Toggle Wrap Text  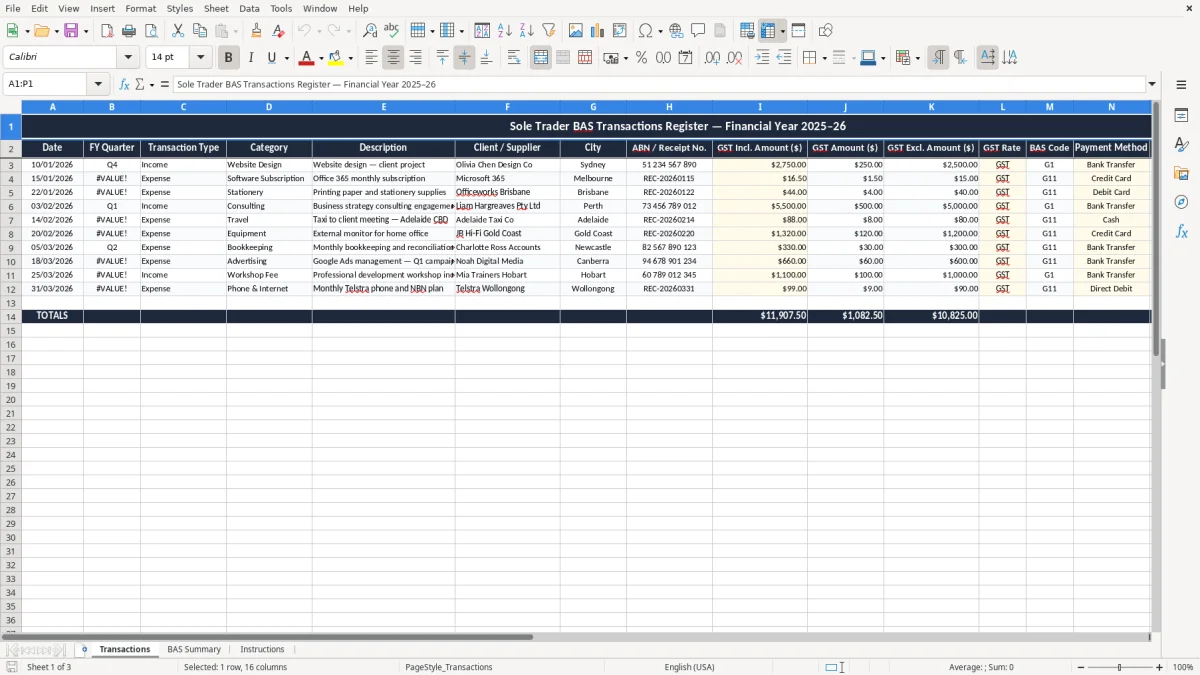(514, 58)
